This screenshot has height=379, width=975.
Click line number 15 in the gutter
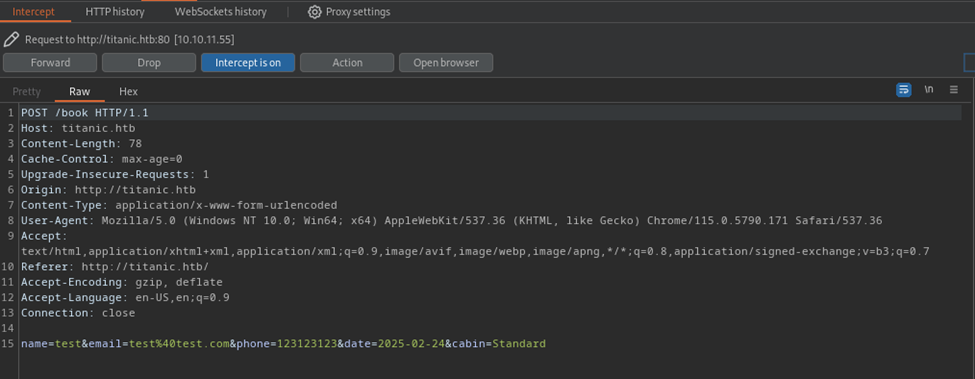point(7,344)
